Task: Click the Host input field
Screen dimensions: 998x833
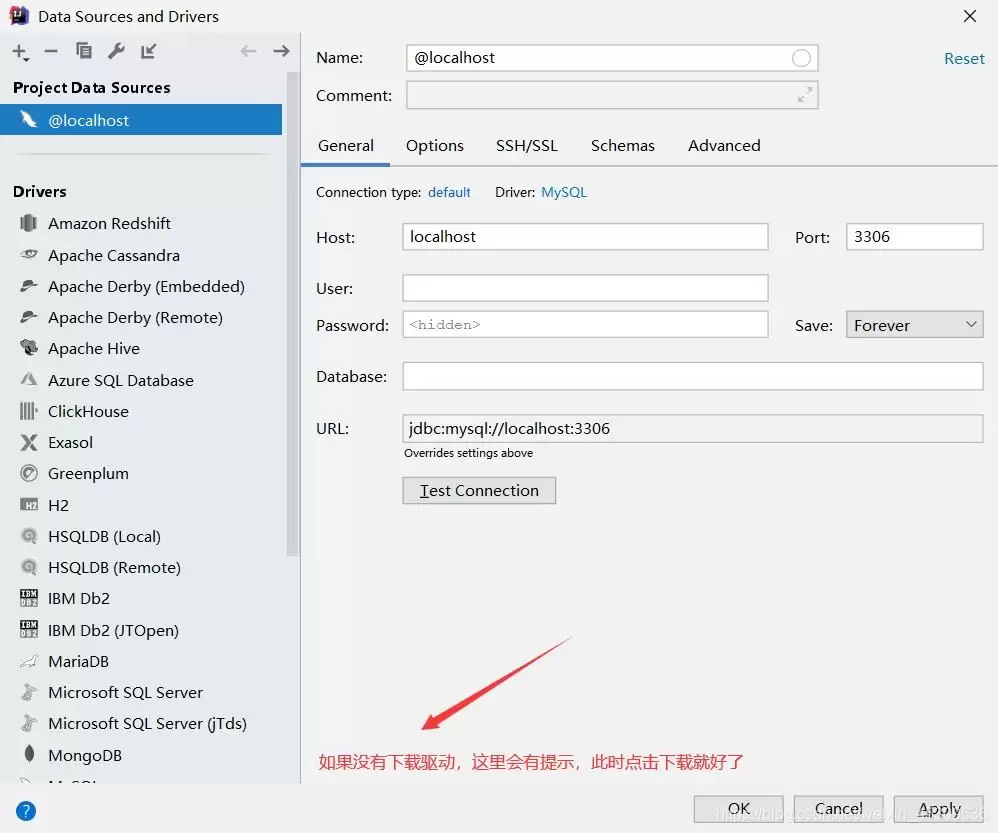Action: point(585,237)
